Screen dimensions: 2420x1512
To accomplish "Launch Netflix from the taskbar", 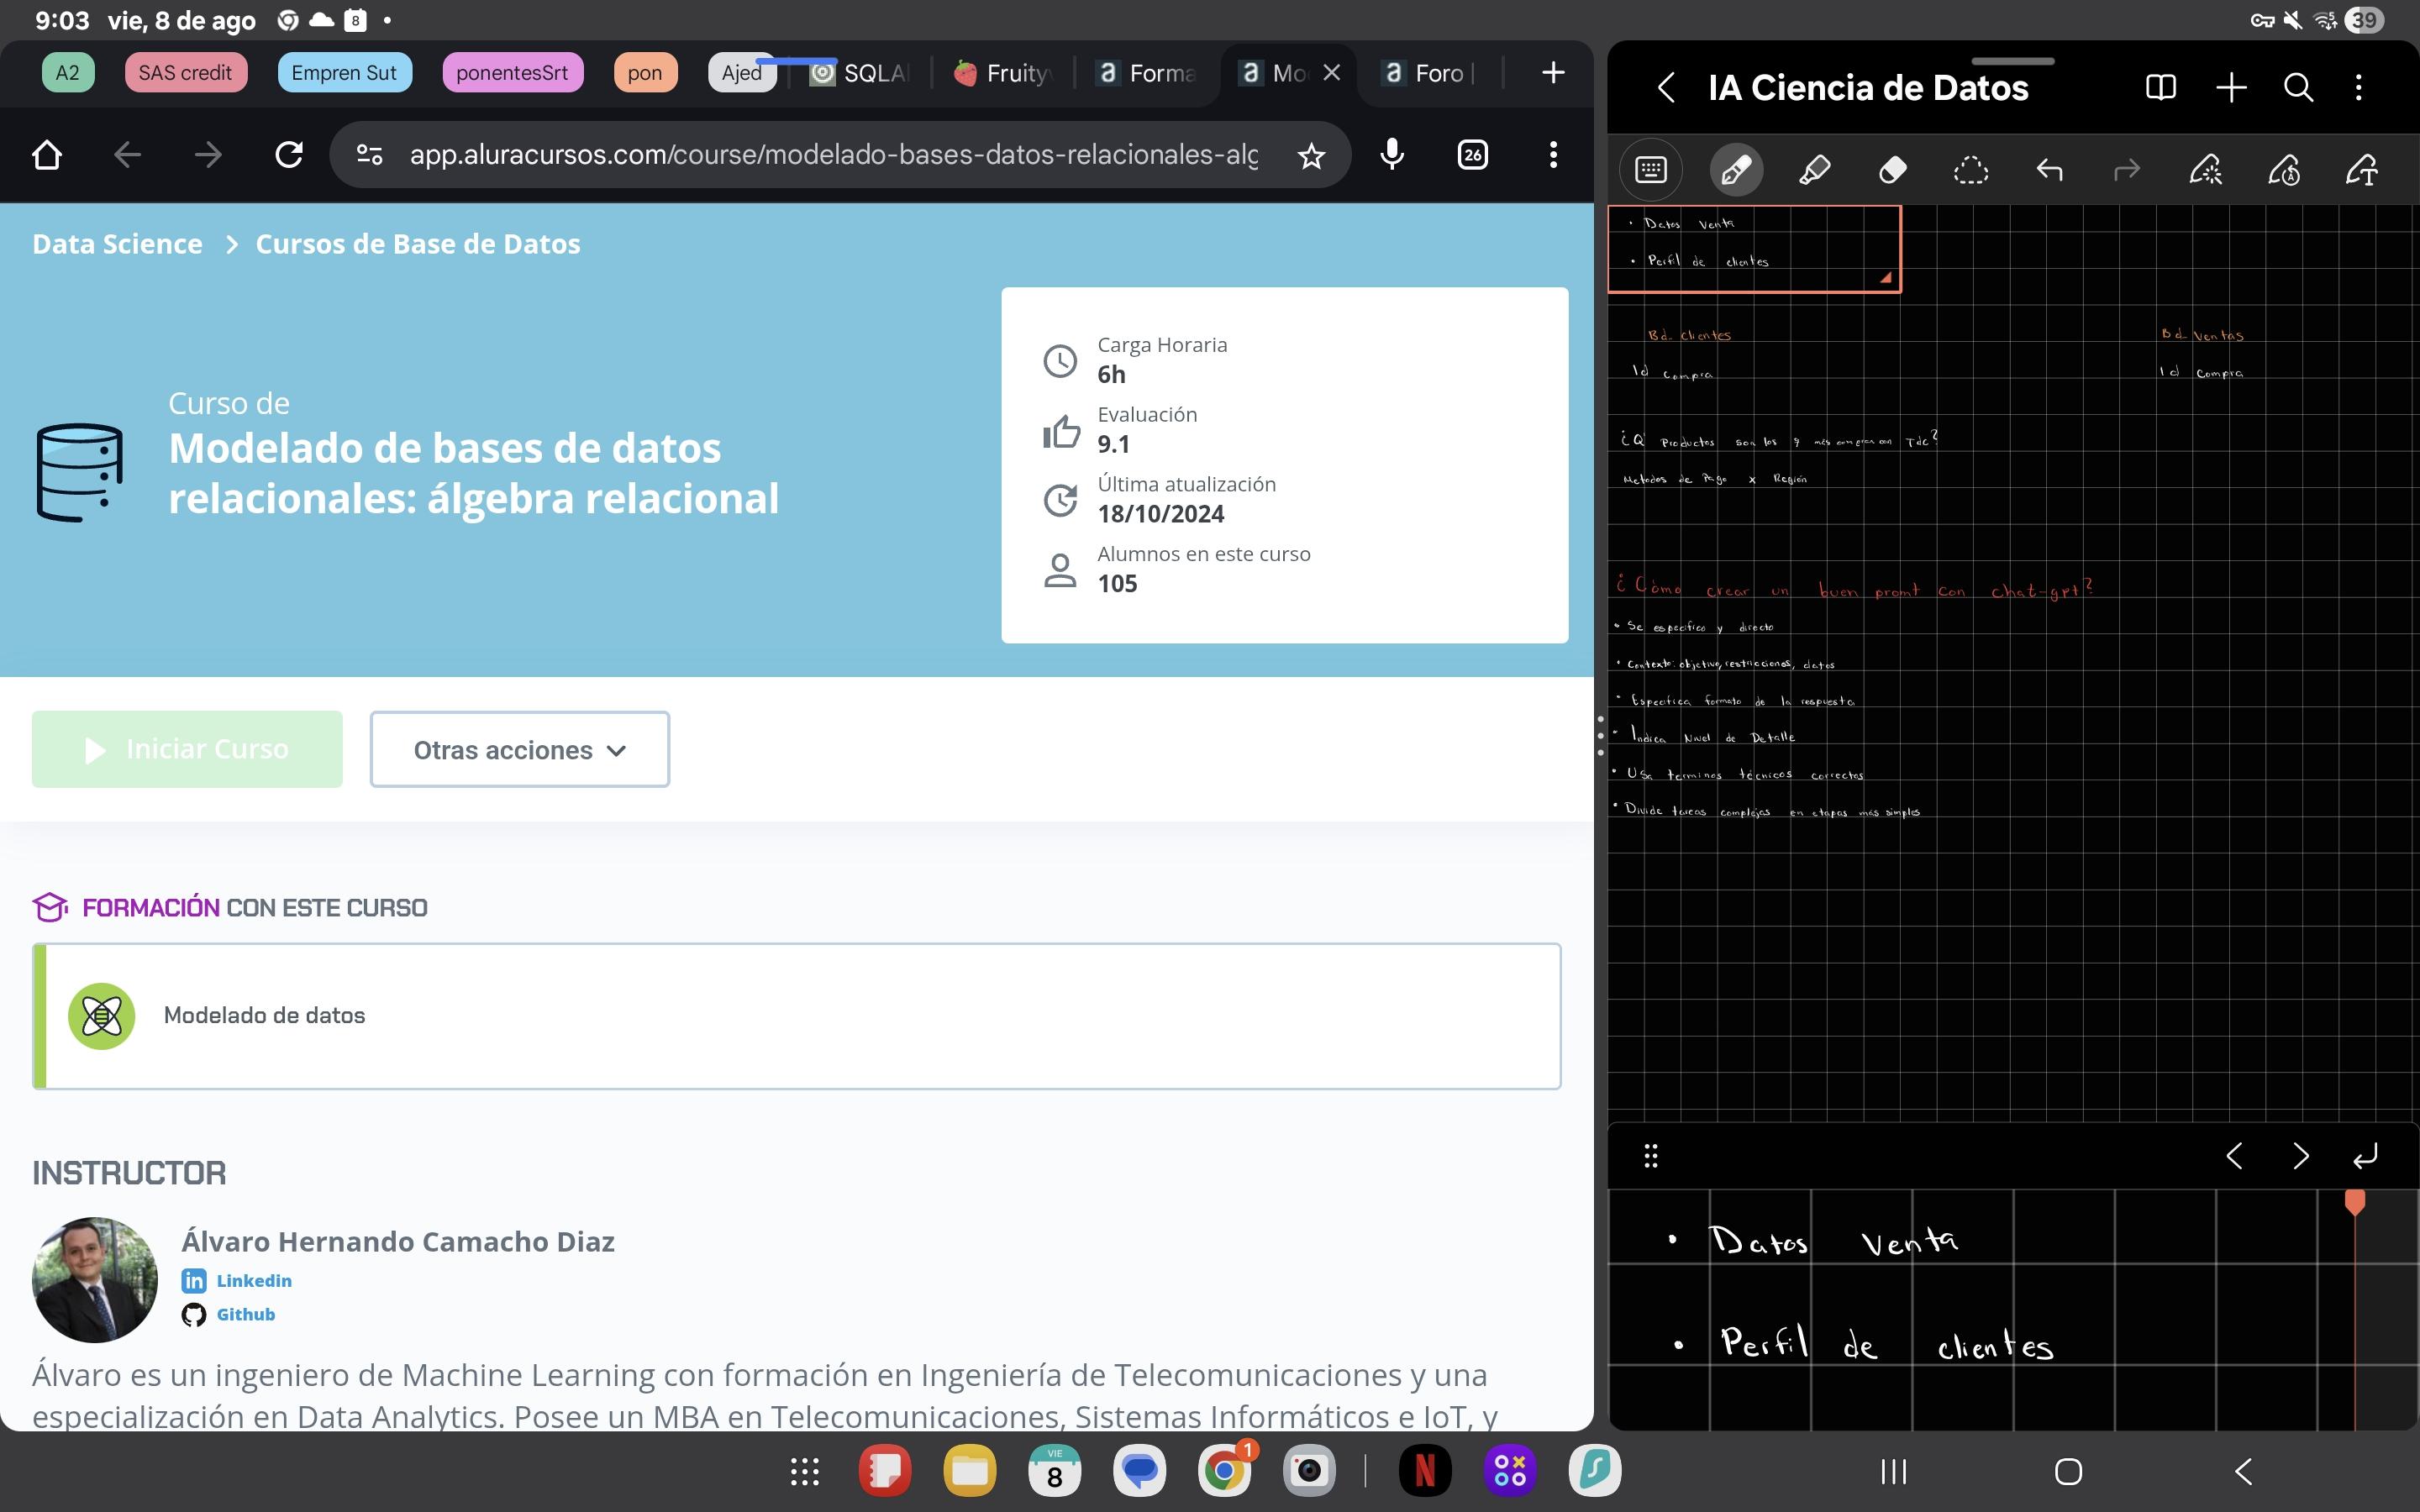I will (1425, 1471).
